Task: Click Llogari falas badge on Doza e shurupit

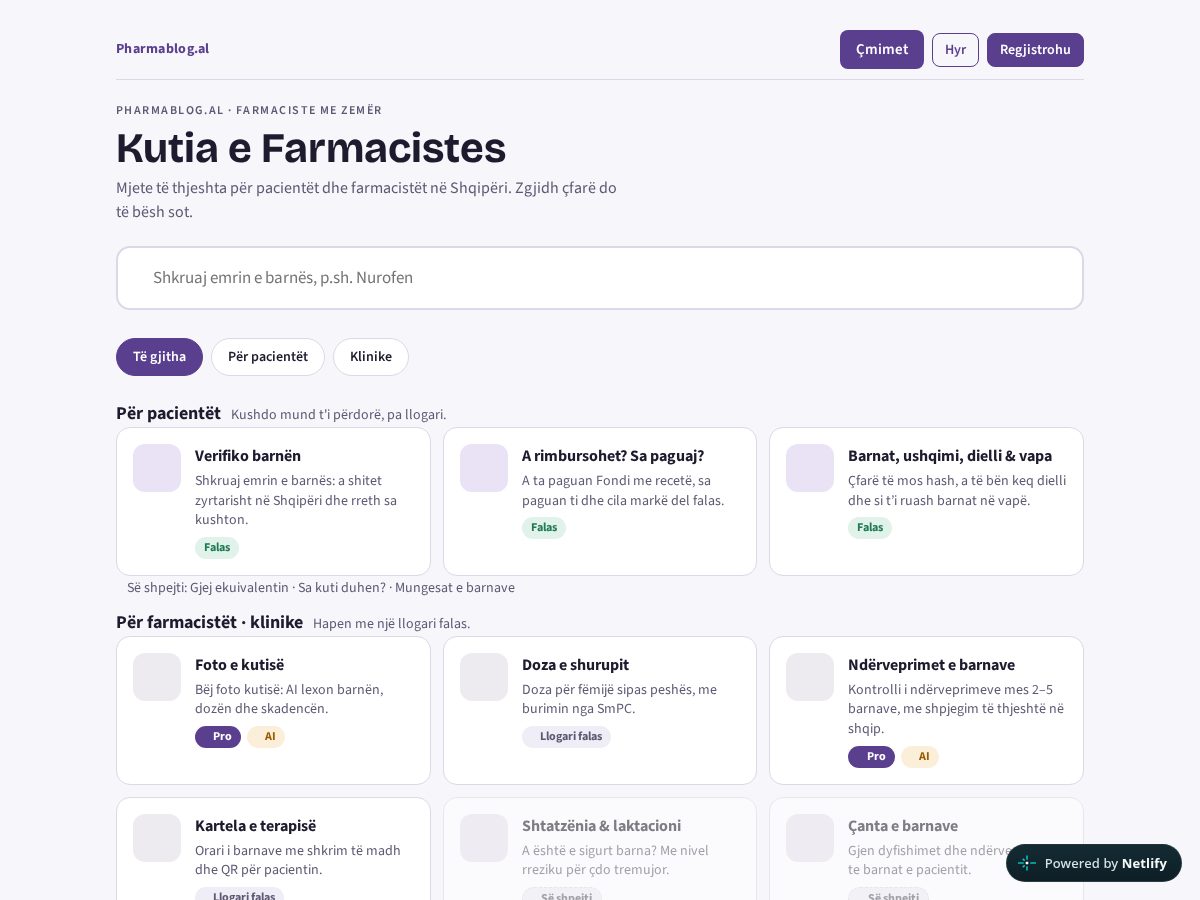Action: pyautogui.click(x=566, y=737)
